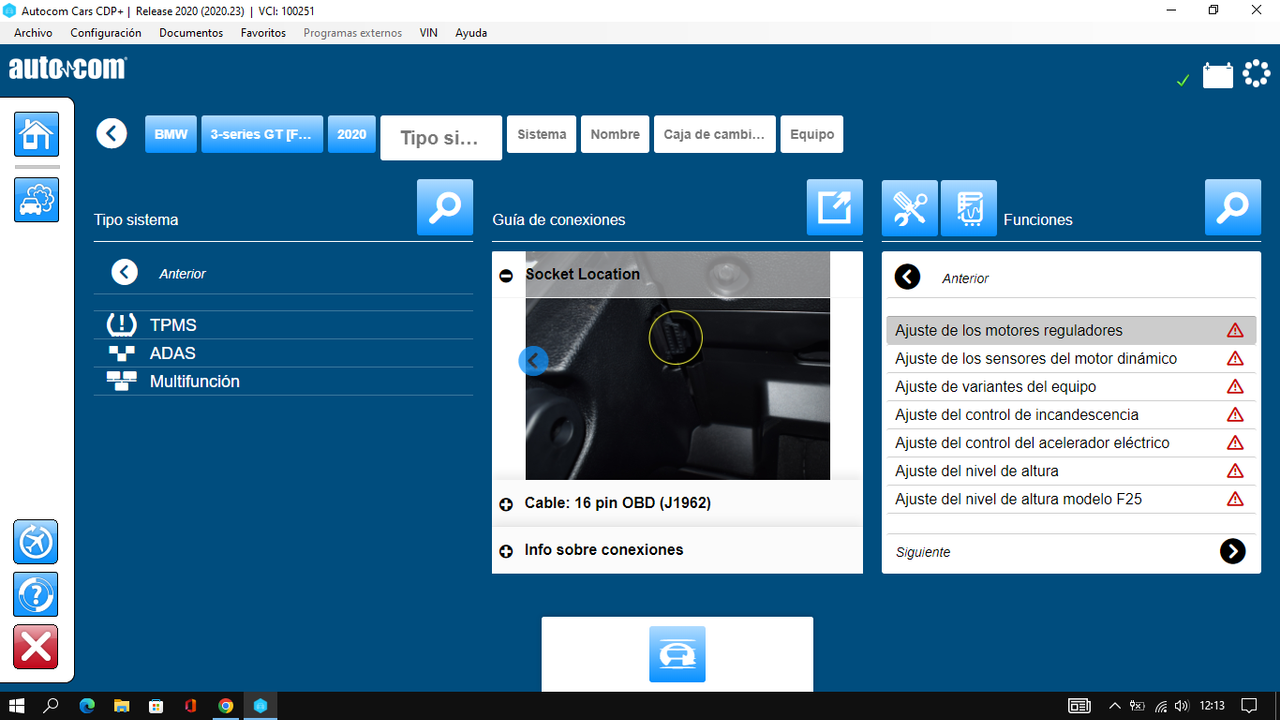Click the Siguiente black arrow button
The height and width of the screenshot is (720, 1280).
tap(1233, 551)
